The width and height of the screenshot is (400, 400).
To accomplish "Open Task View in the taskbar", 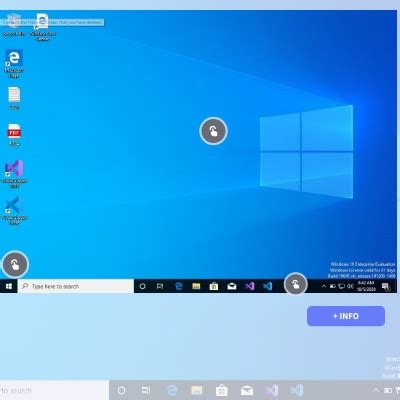I will click(160, 286).
